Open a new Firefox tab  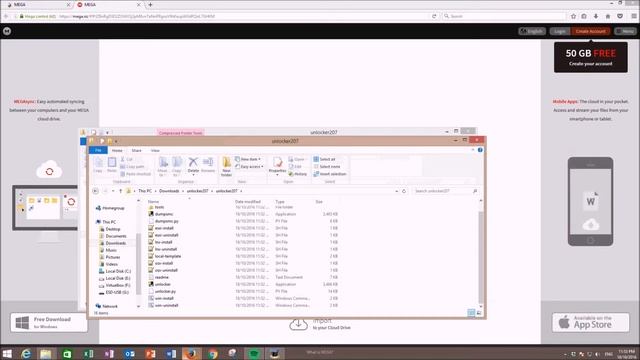click(151, 4)
